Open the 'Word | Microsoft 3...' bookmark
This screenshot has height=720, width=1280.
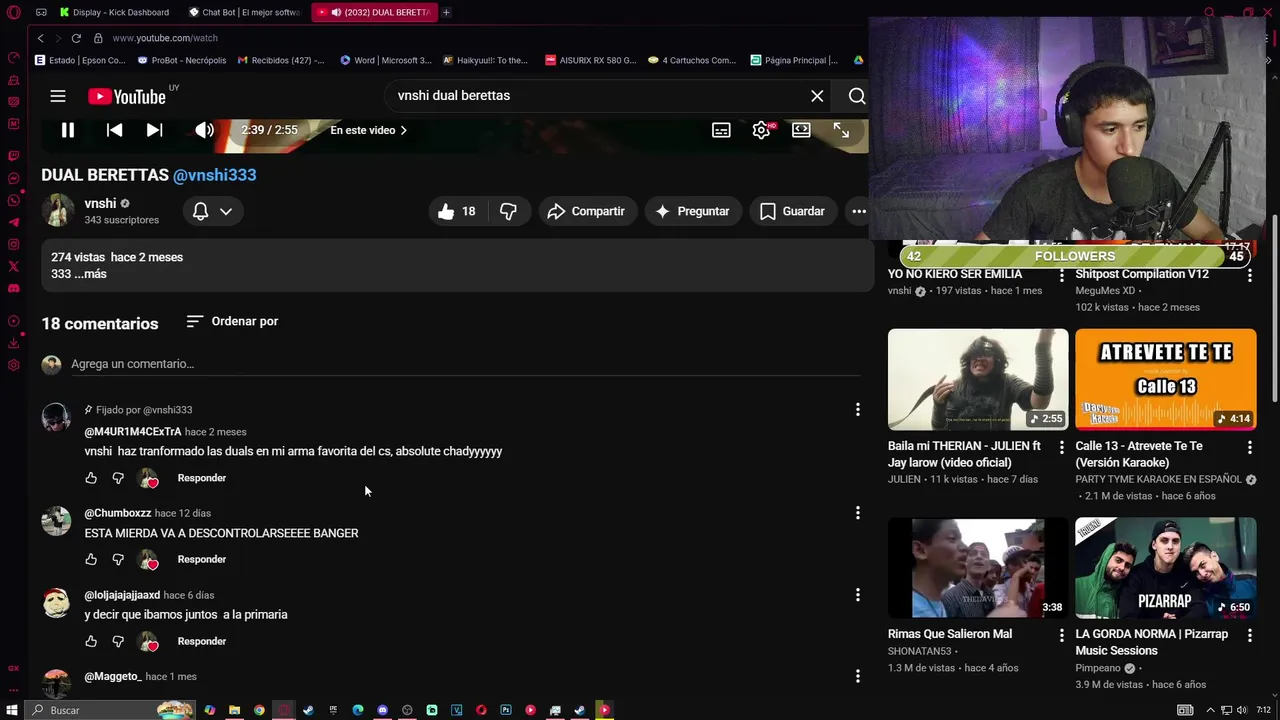[386, 60]
